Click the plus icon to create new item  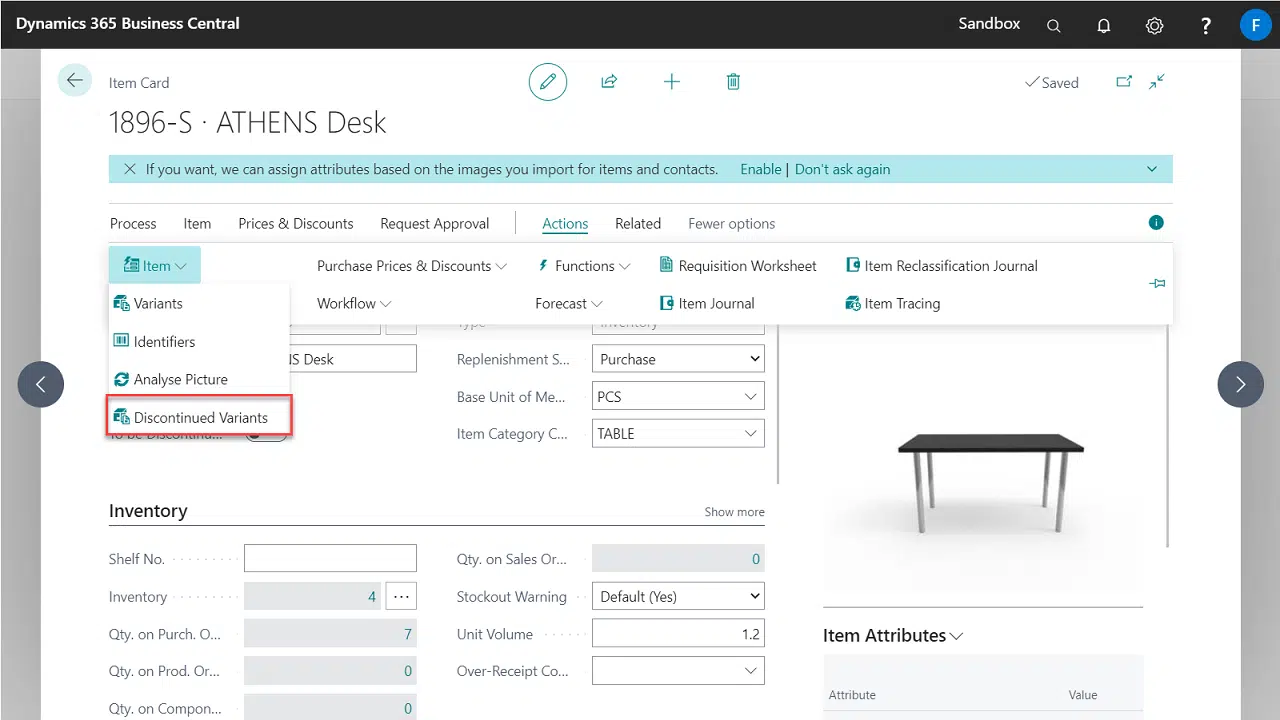(x=672, y=82)
